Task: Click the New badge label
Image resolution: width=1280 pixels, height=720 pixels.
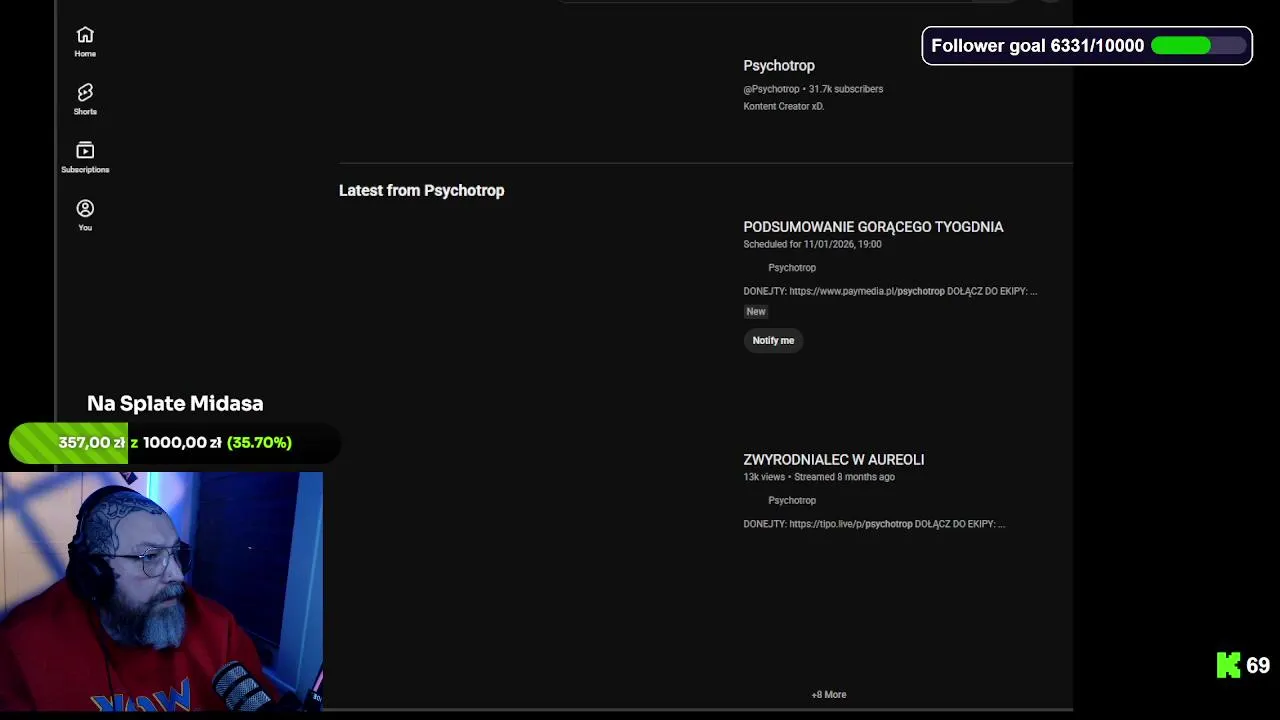Action: [755, 312]
